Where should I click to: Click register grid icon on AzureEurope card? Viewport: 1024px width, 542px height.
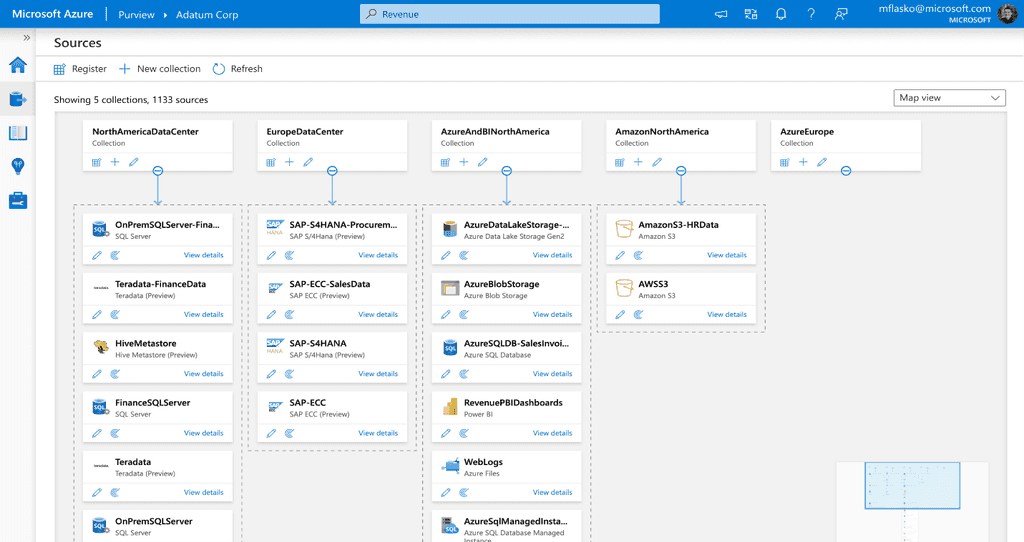[x=785, y=162]
